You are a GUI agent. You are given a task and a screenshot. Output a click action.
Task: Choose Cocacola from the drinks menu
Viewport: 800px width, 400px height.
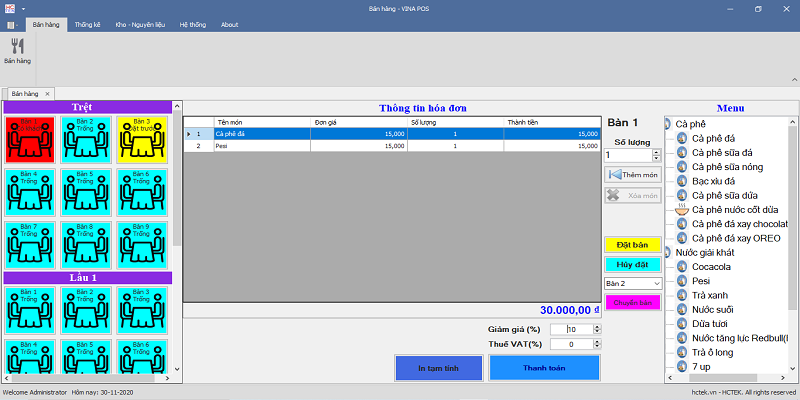[711, 267]
